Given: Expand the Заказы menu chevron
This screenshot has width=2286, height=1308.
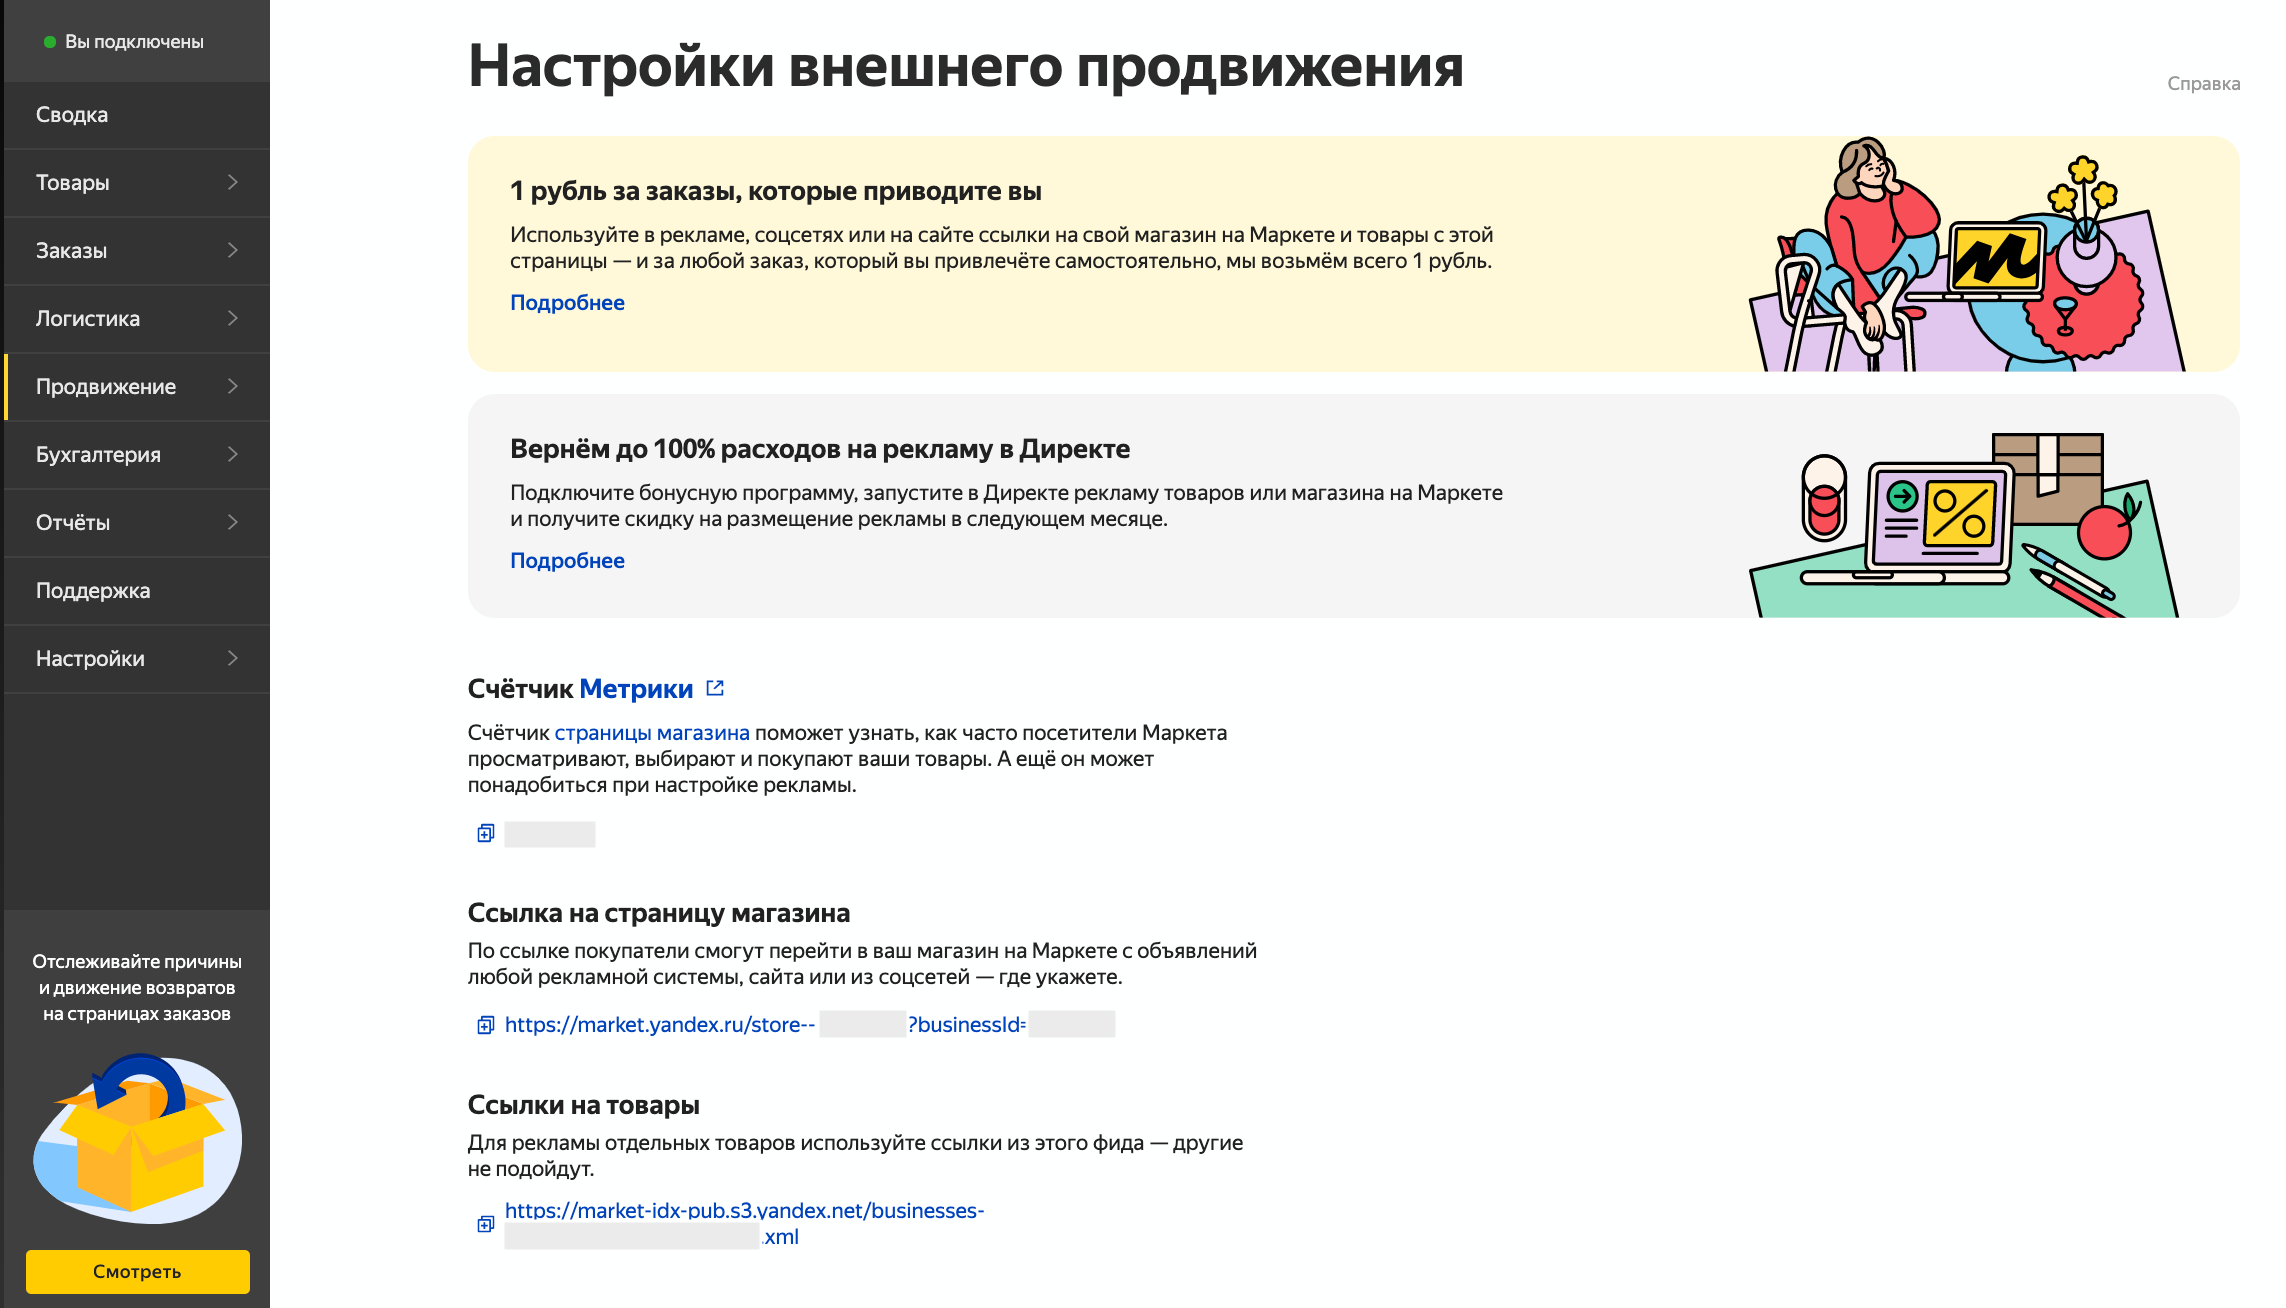Looking at the screenshot, I should [x=232, y=250].
